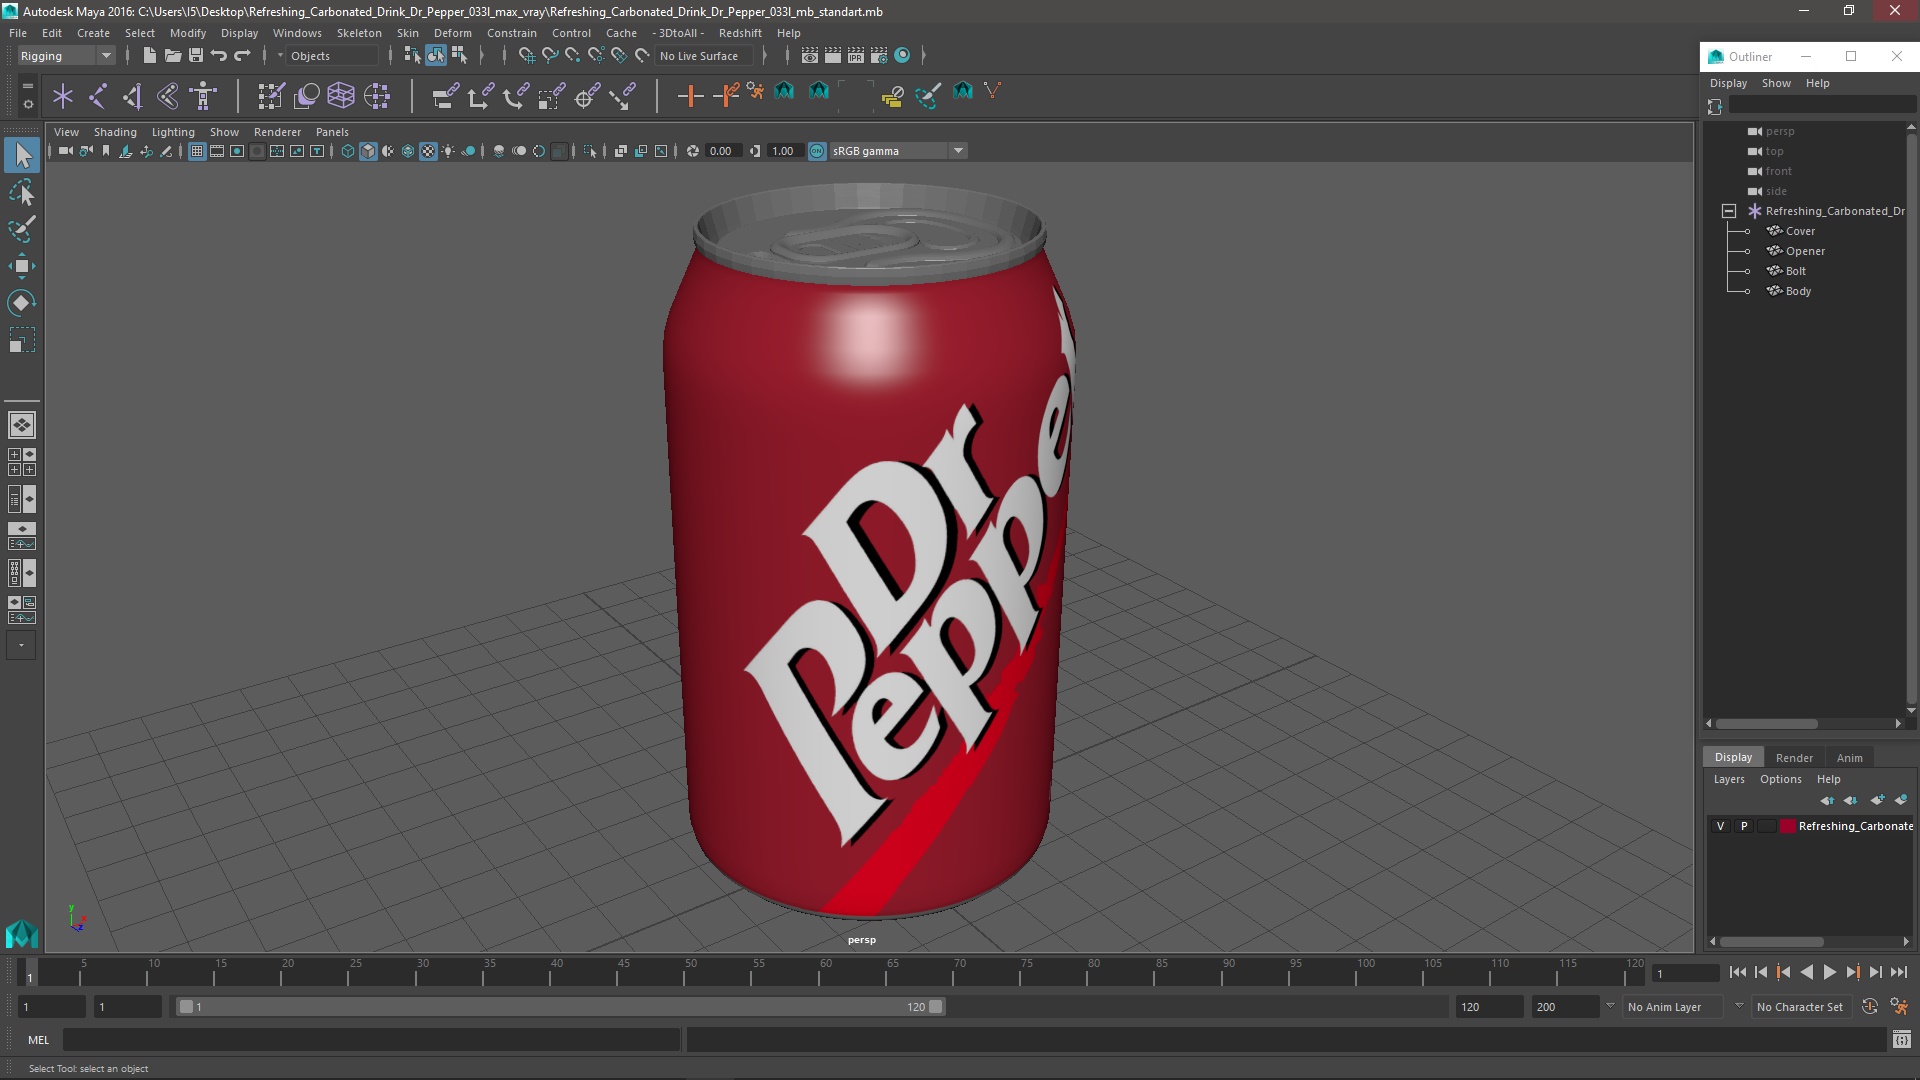Toggle select by object type mode icon
The height and width of the screenshot is (1080, 1920).
(x=436, y=55)
